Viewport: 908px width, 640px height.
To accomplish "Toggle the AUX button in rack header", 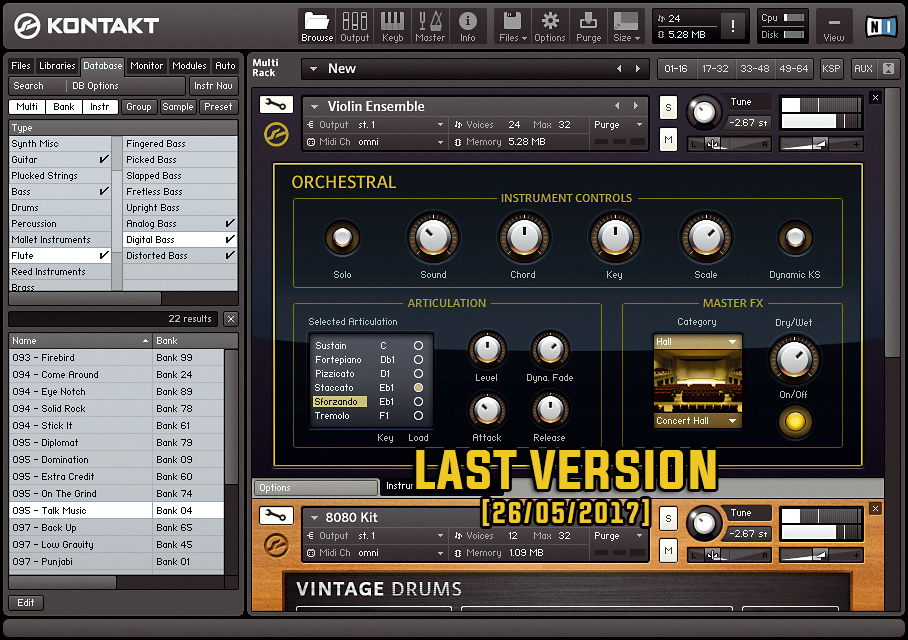I will pos(863,68).
